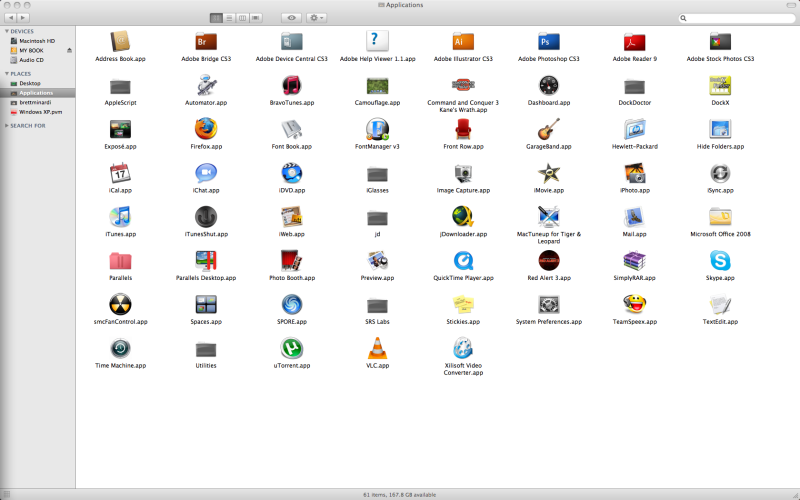Image resolution: width=800 pixels, height=500 pixels.
Task: Click the TeamSpeex.app smiley icon
Action: [x=634, y=304]
